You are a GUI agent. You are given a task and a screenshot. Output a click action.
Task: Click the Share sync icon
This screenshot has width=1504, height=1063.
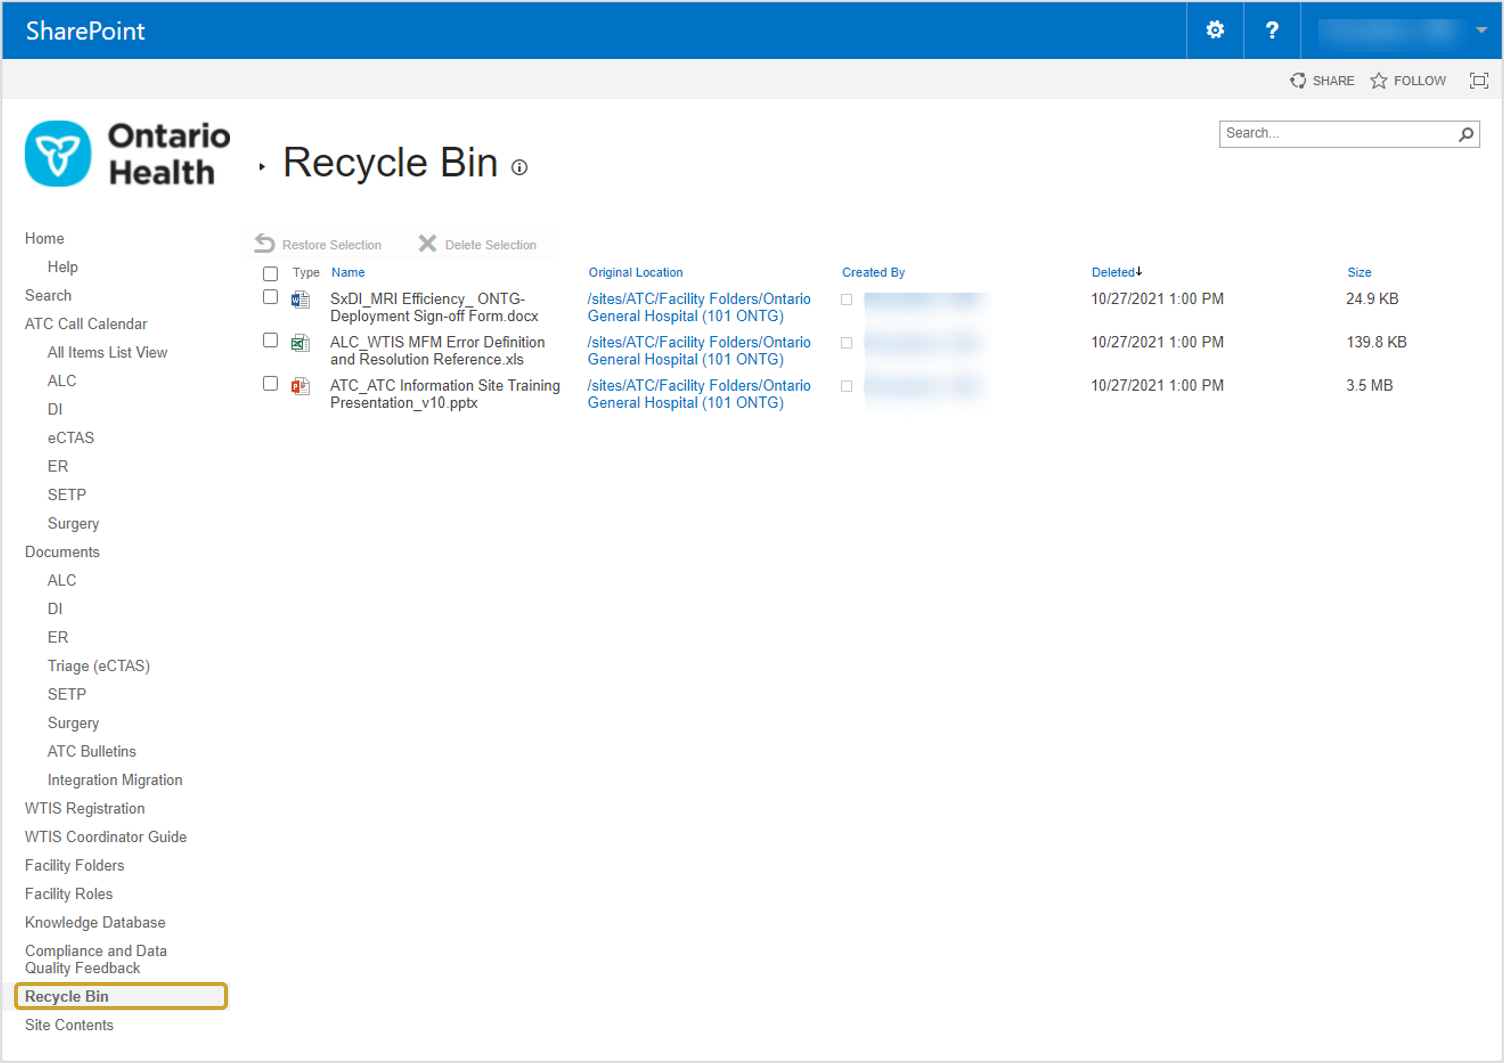[1298, 81]
